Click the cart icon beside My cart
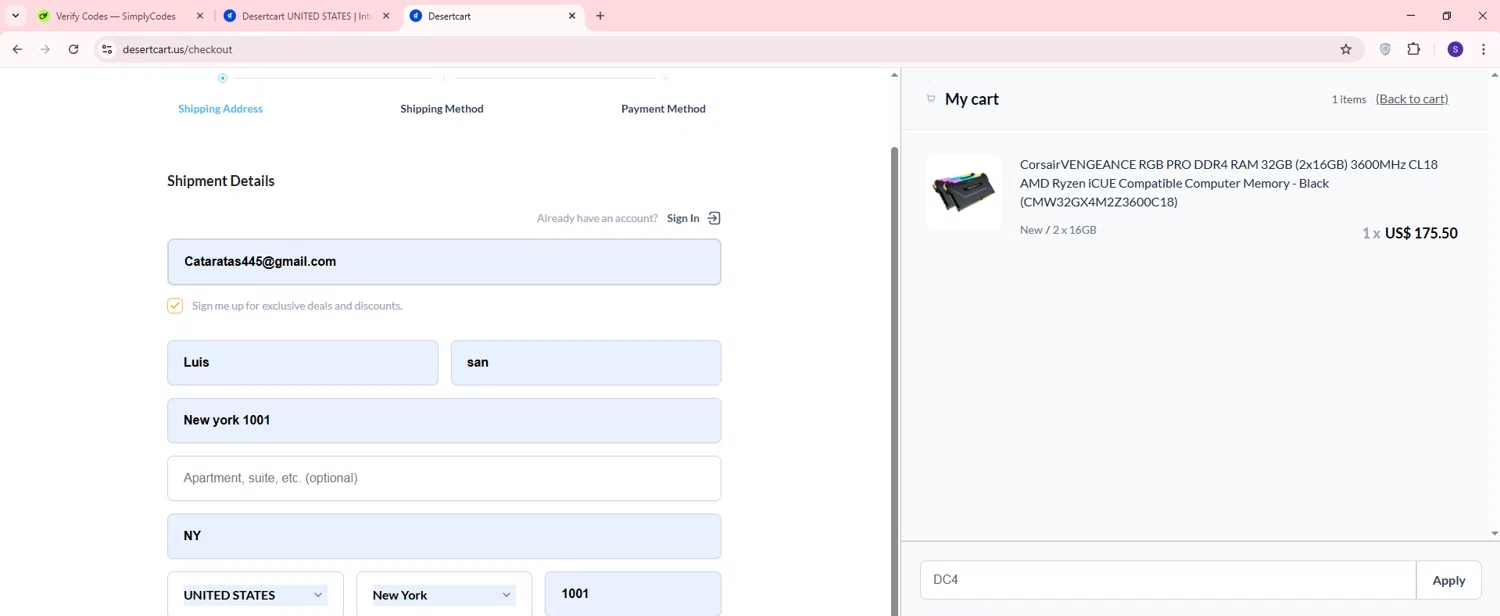Image resolution: width=1500 pixels, height=616 pixels. point(931,99)
